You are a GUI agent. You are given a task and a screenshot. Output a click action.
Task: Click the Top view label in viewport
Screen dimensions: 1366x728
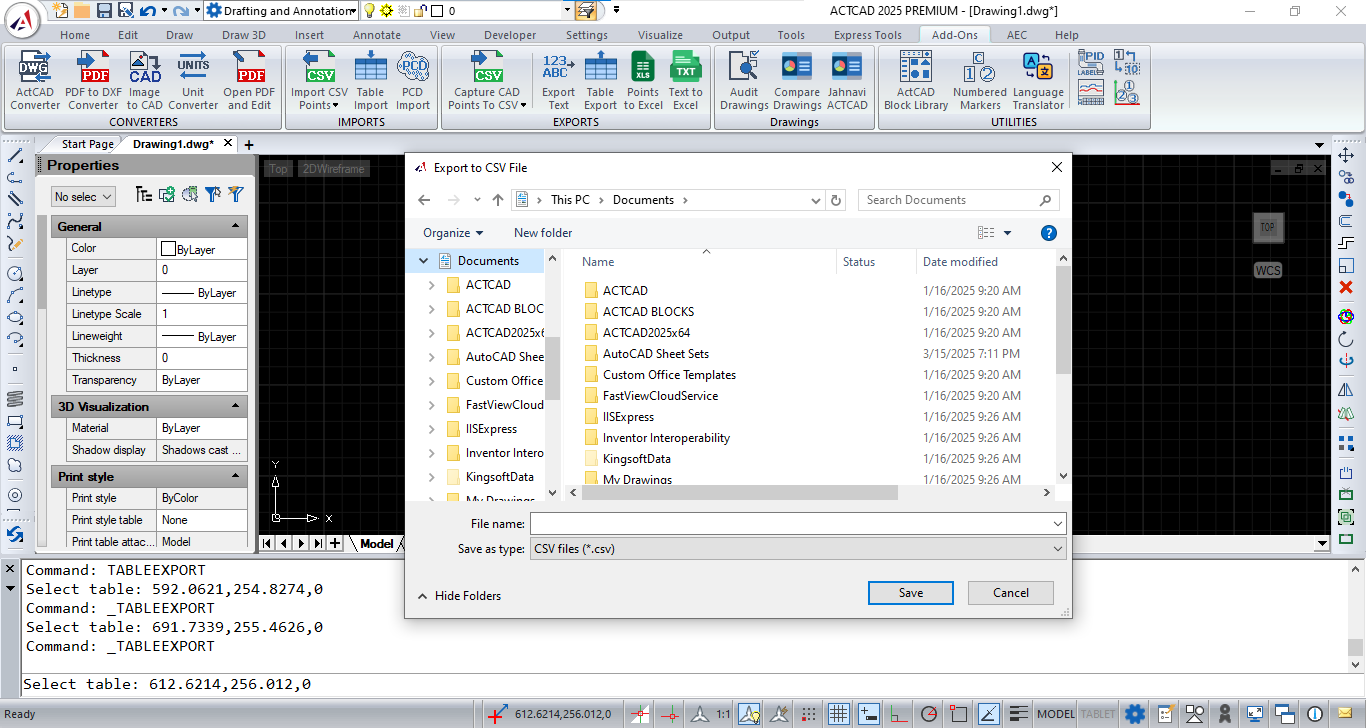click(278, 169)
